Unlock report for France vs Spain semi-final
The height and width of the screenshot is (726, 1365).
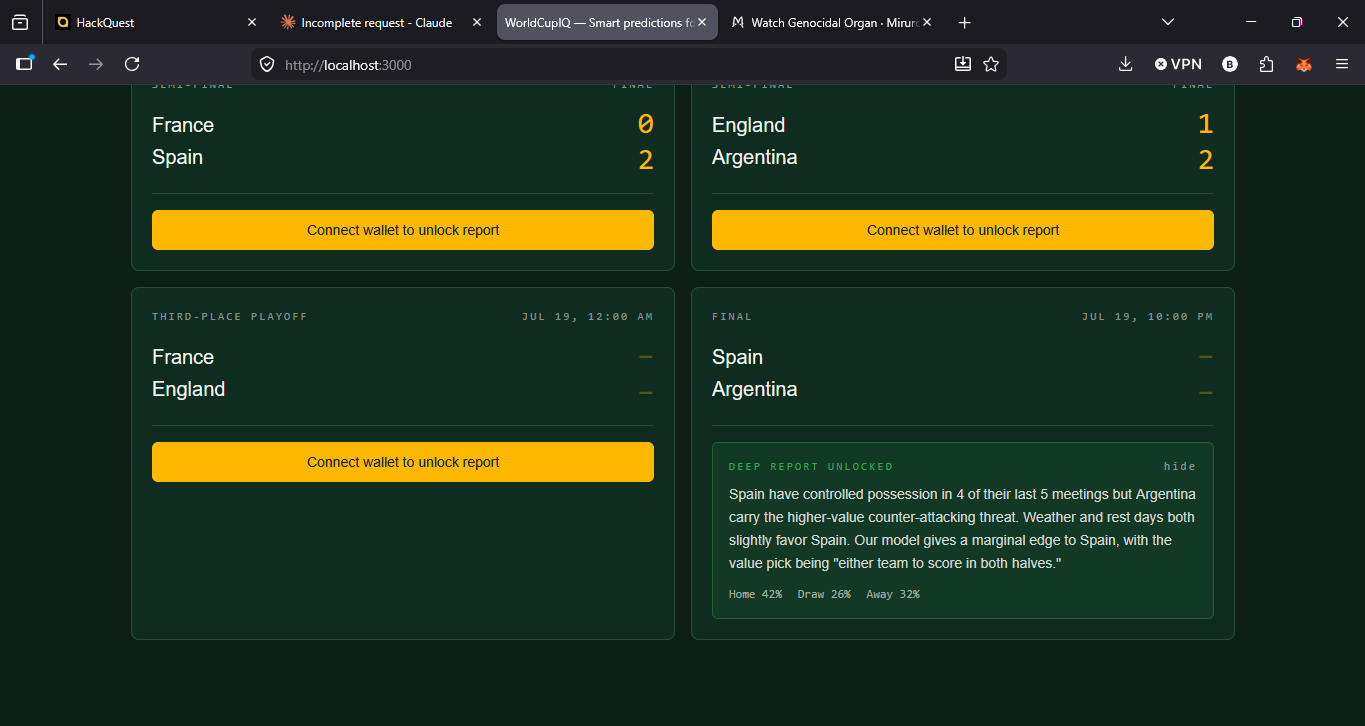pyautogui.click(x=403, y=230)
